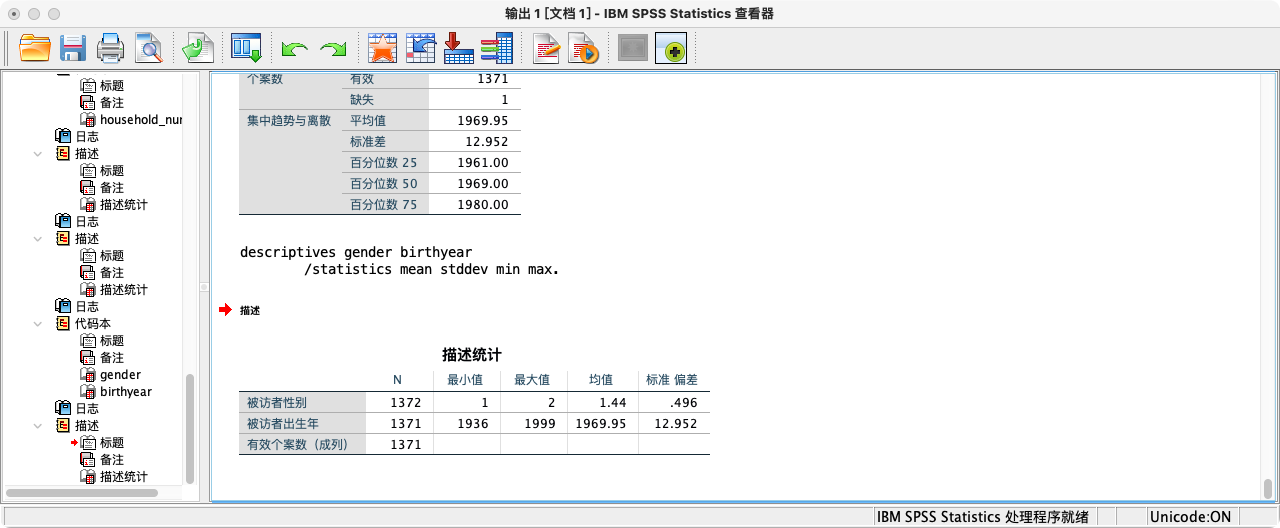Open a file with the folder icon

pyautogui.click(x=35, y=47)
